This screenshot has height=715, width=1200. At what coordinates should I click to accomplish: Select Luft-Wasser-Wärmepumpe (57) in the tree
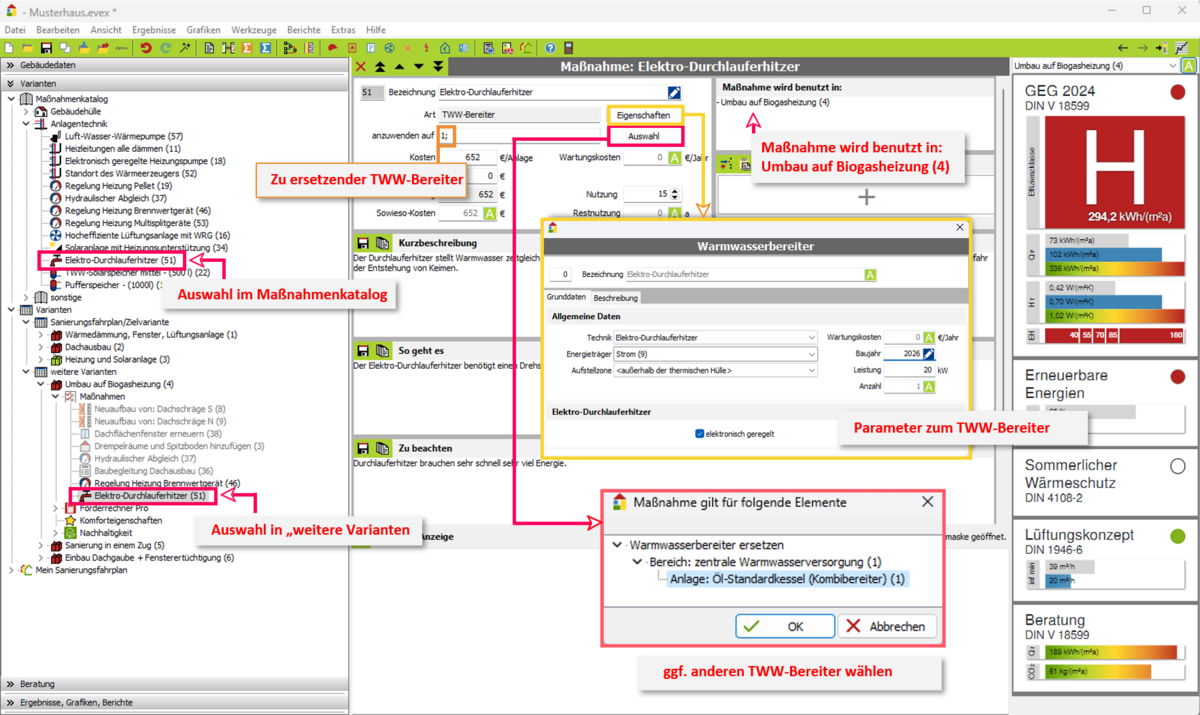tap(122, 136)
